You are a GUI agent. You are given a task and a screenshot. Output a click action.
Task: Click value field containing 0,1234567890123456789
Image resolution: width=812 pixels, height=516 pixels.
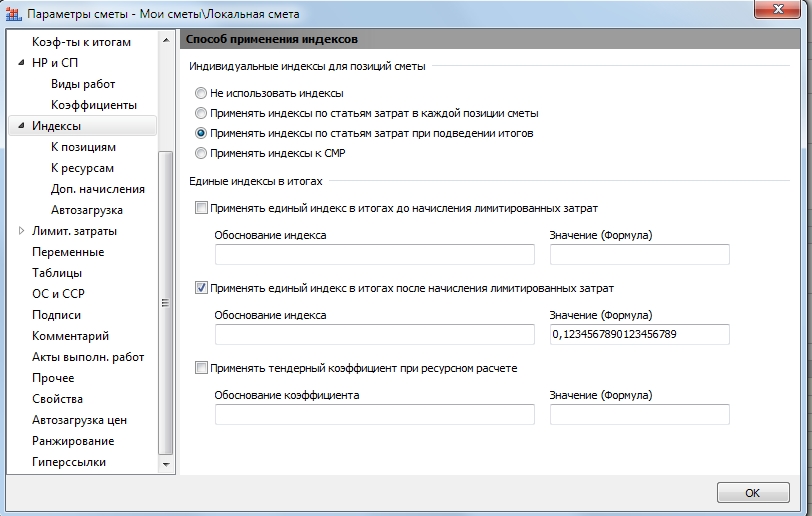[640, 334]
